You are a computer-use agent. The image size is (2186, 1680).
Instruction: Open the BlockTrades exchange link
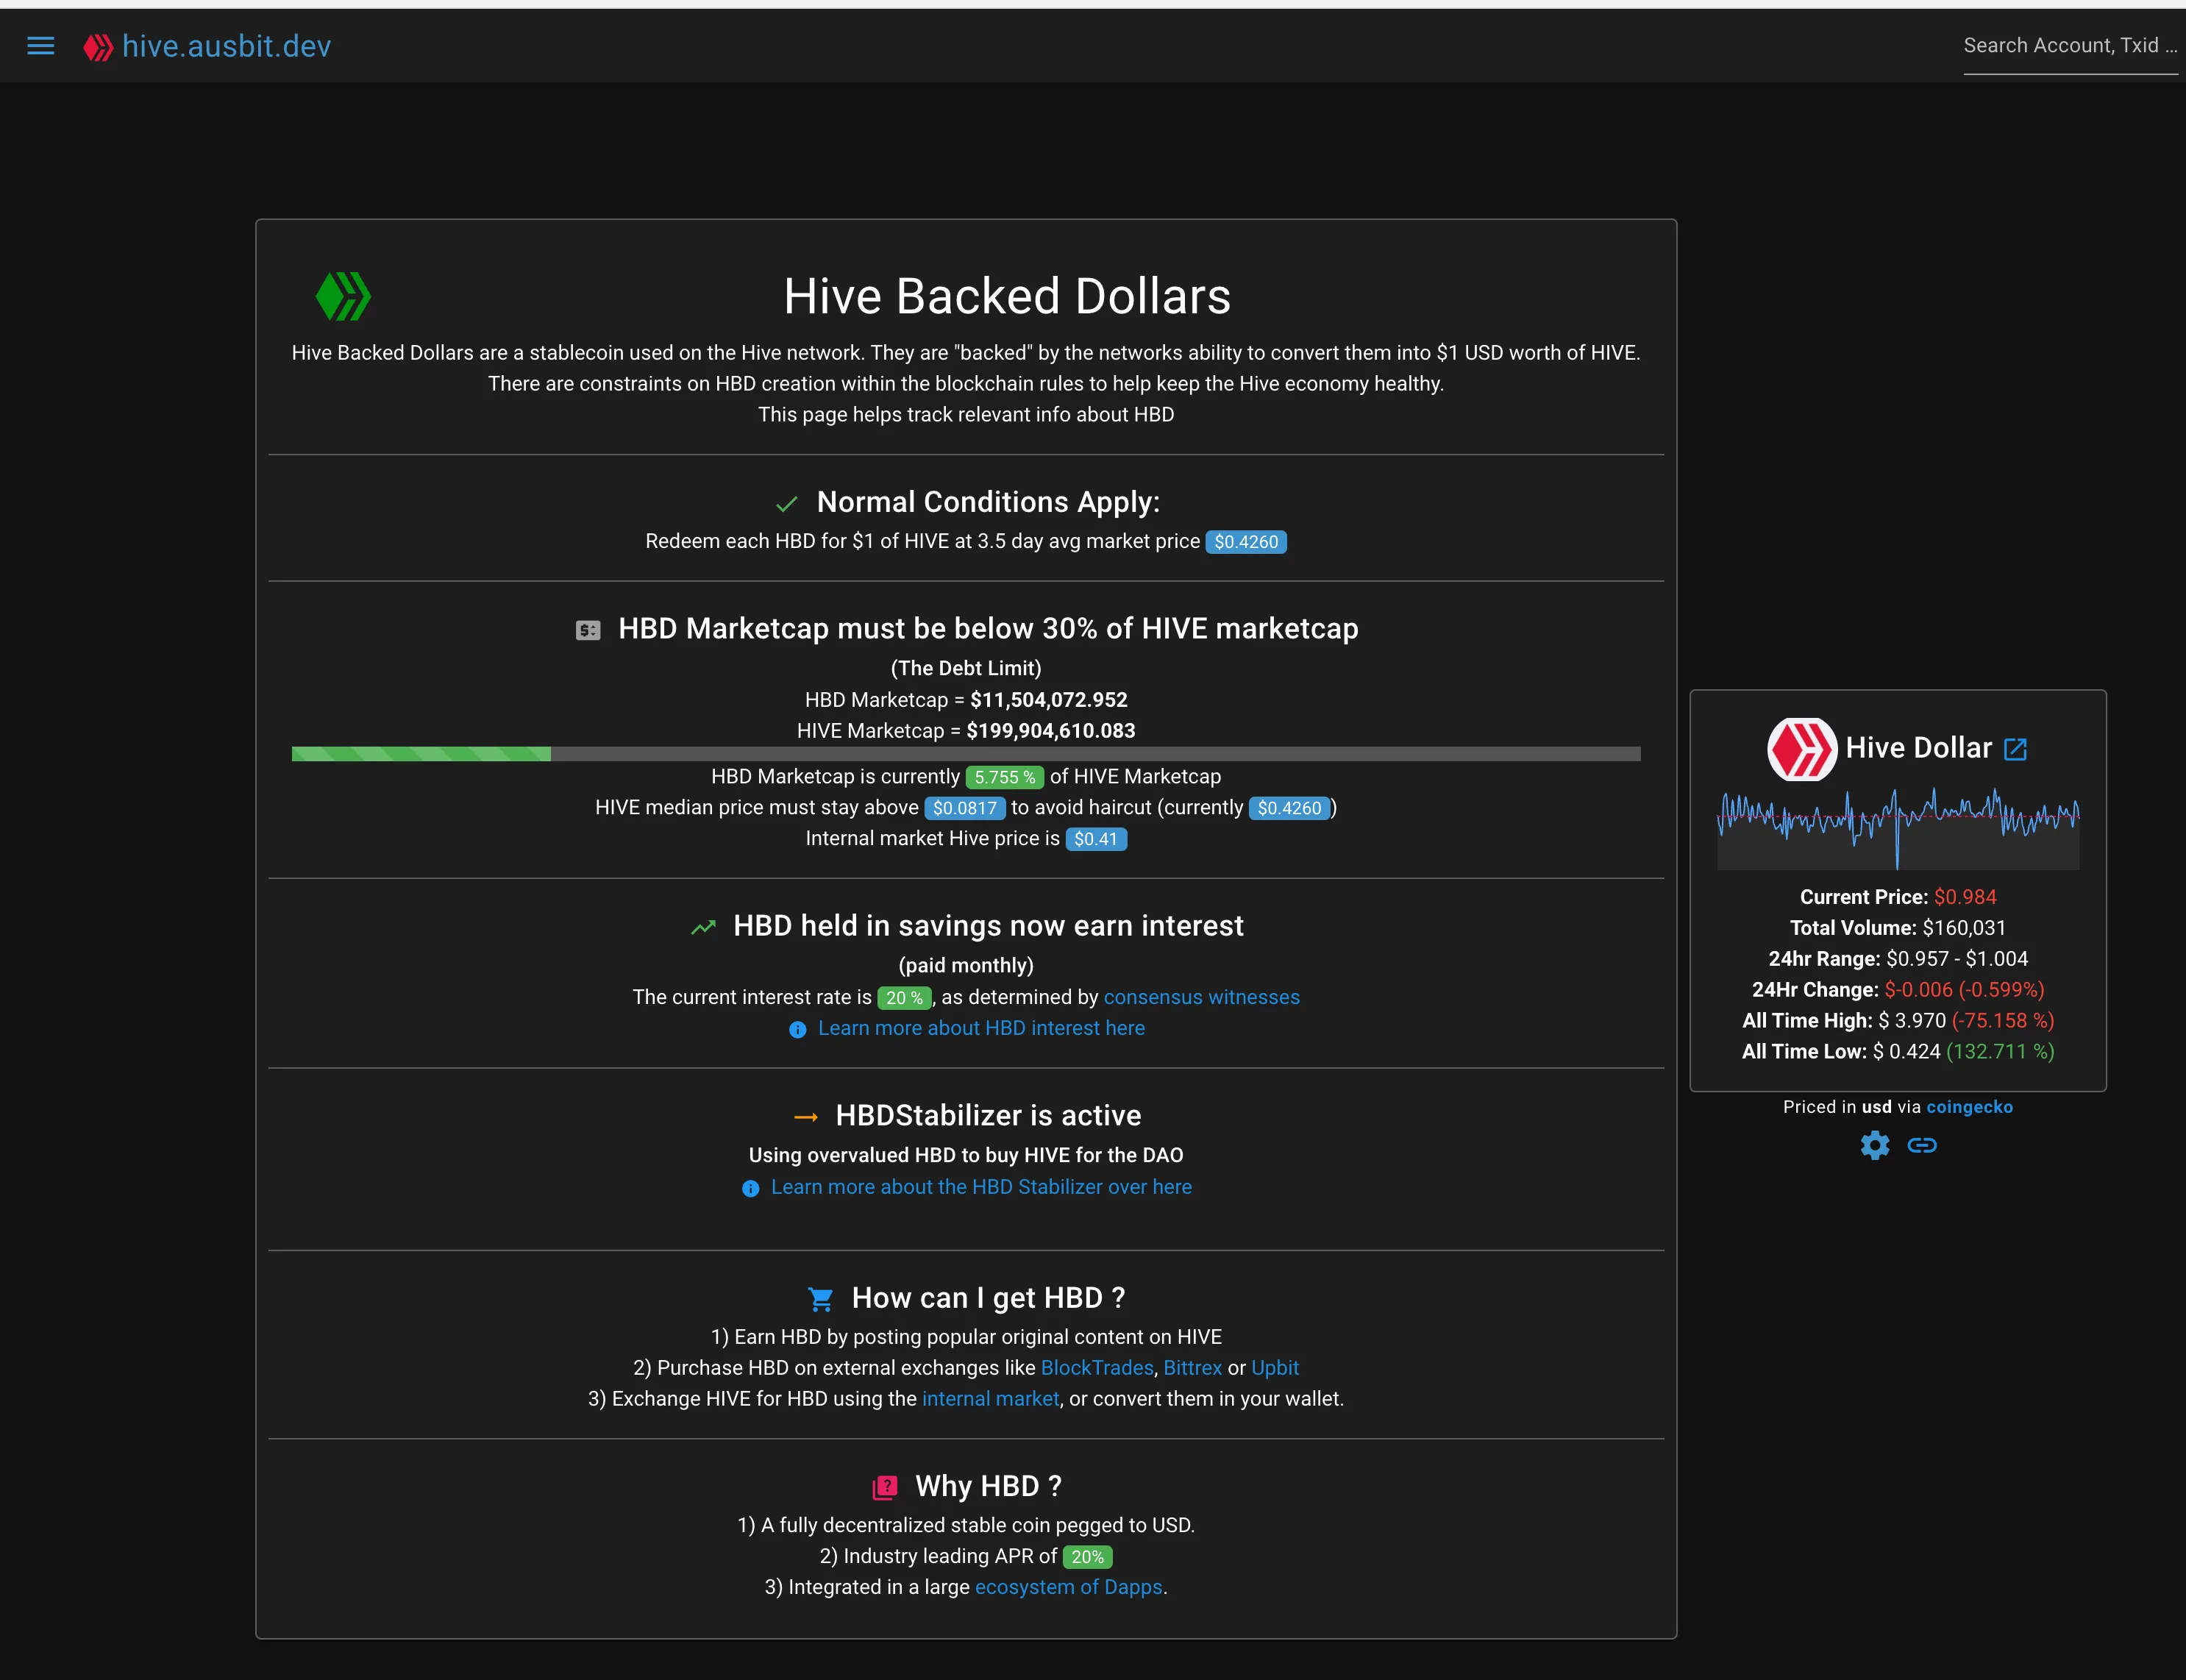[1097, 1368]
